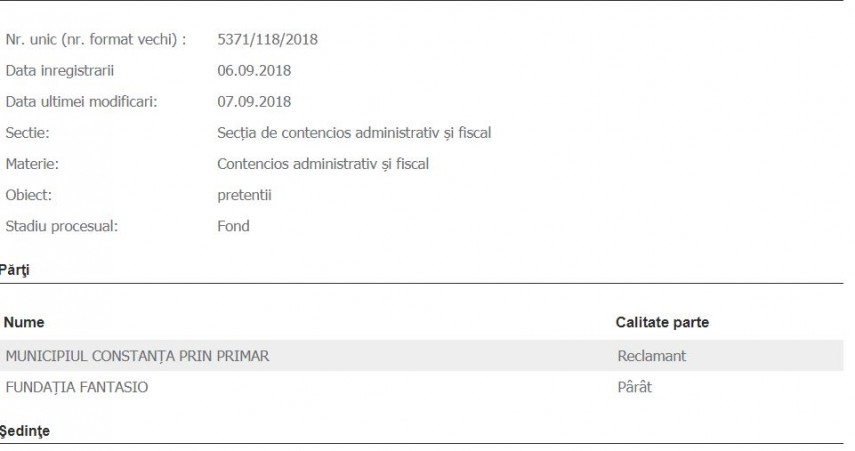Click the "Nr. unic (nr. format vechi)" label
855x451 pixels.
click(96, 40)
